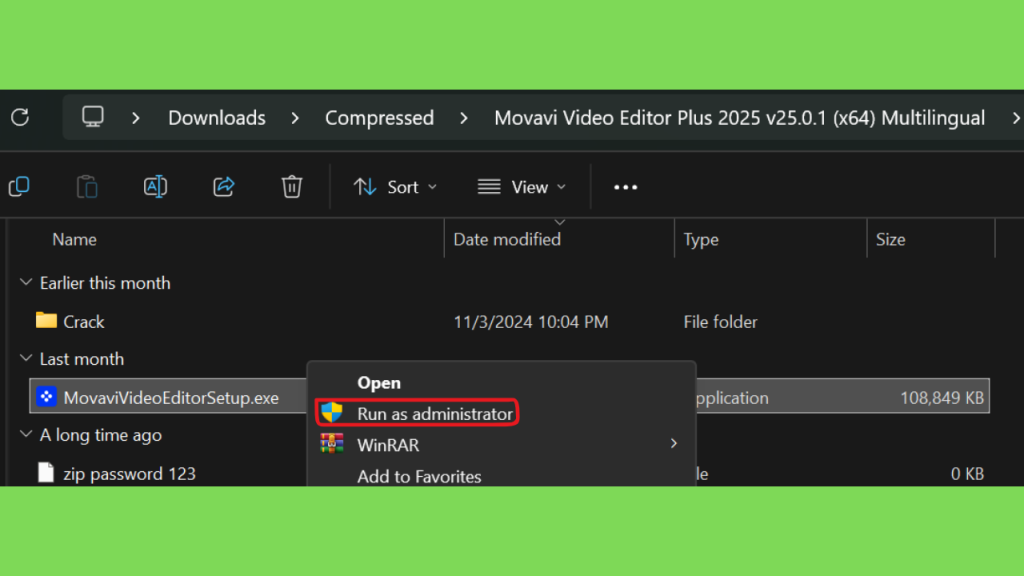The image size is (1024, 576).
Task: Select the MovaviVideoEditorSetup.exe file name
Action: click(171, 398)
